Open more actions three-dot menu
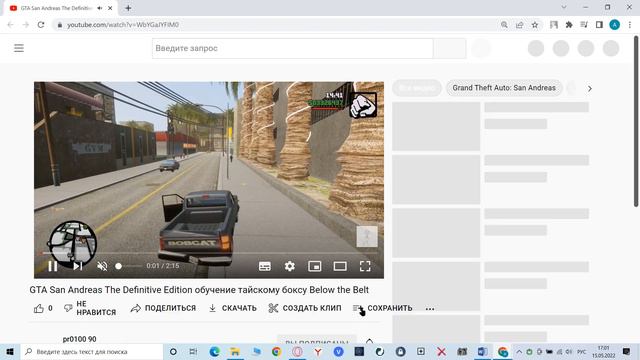 click(430, 309)
